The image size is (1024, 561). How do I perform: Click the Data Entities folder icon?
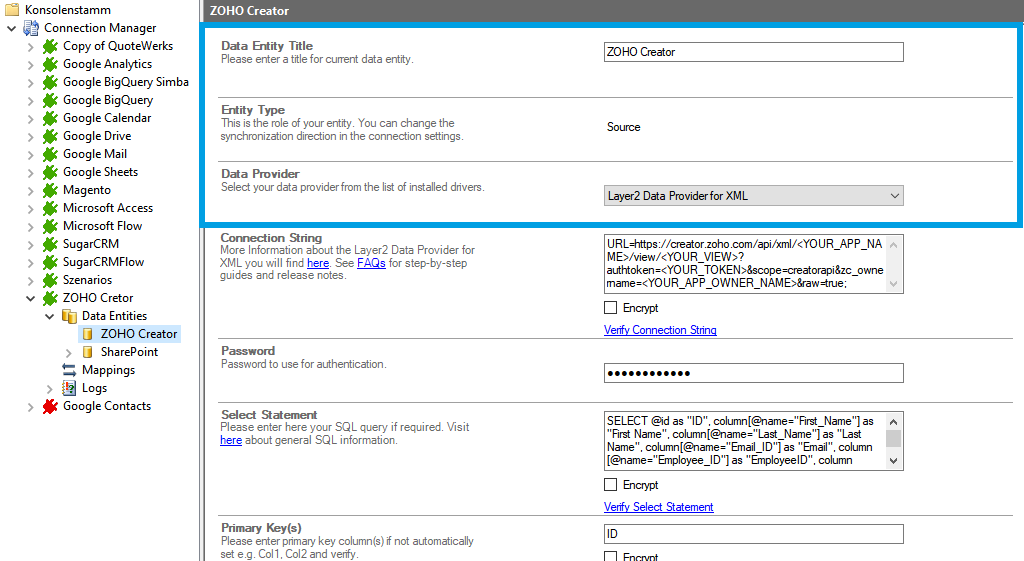pyautogui.click(x=69, y=316)
